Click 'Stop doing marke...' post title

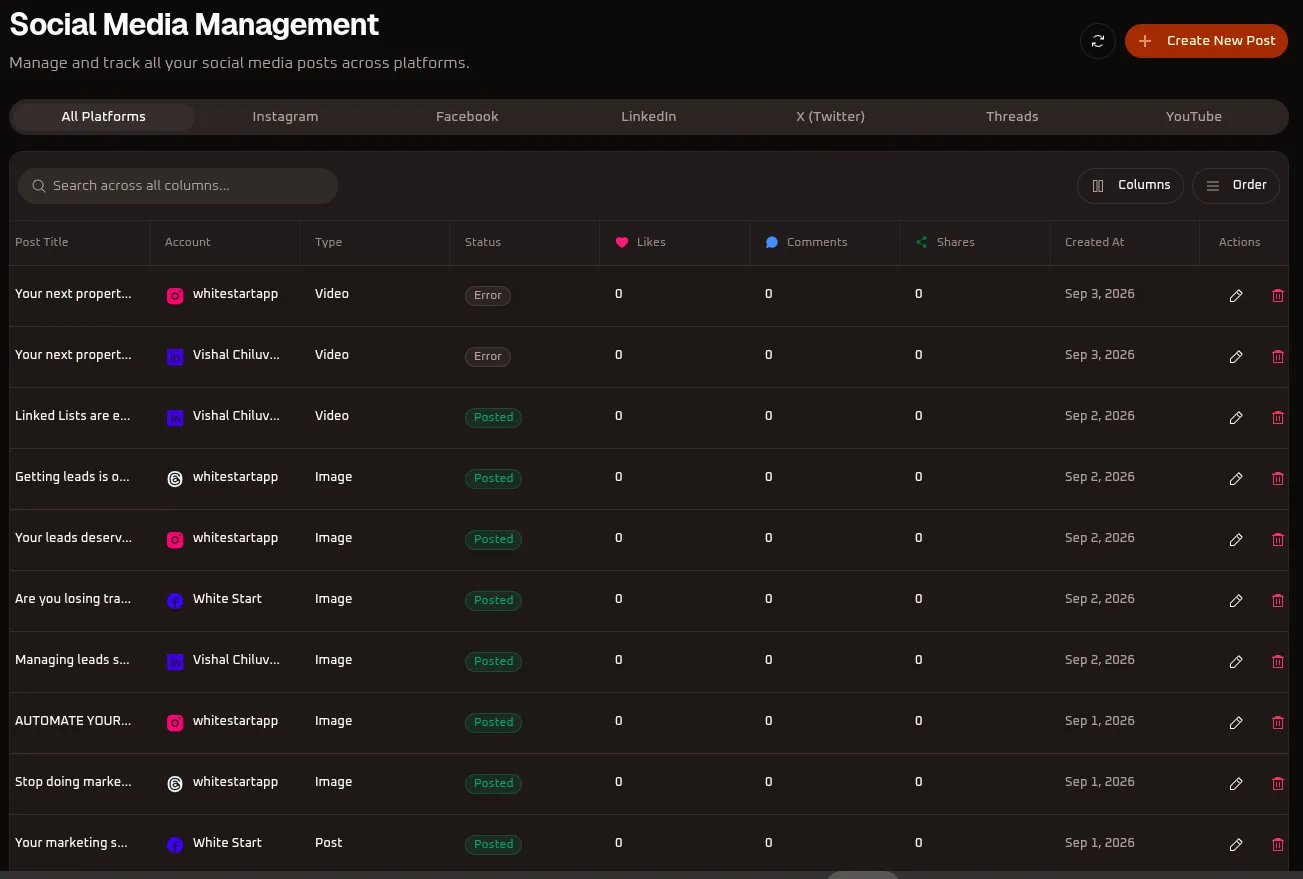click(73, 782)
